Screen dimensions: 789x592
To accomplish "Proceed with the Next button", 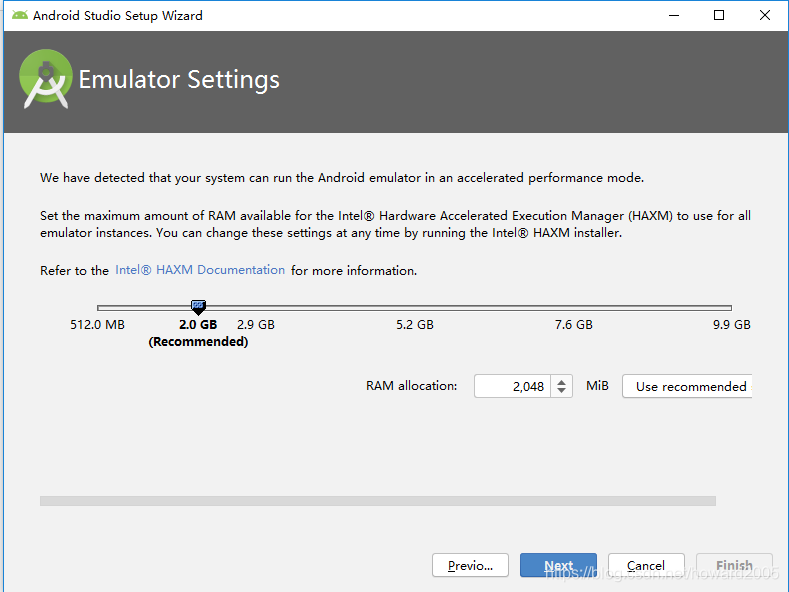I will [558, 565].
